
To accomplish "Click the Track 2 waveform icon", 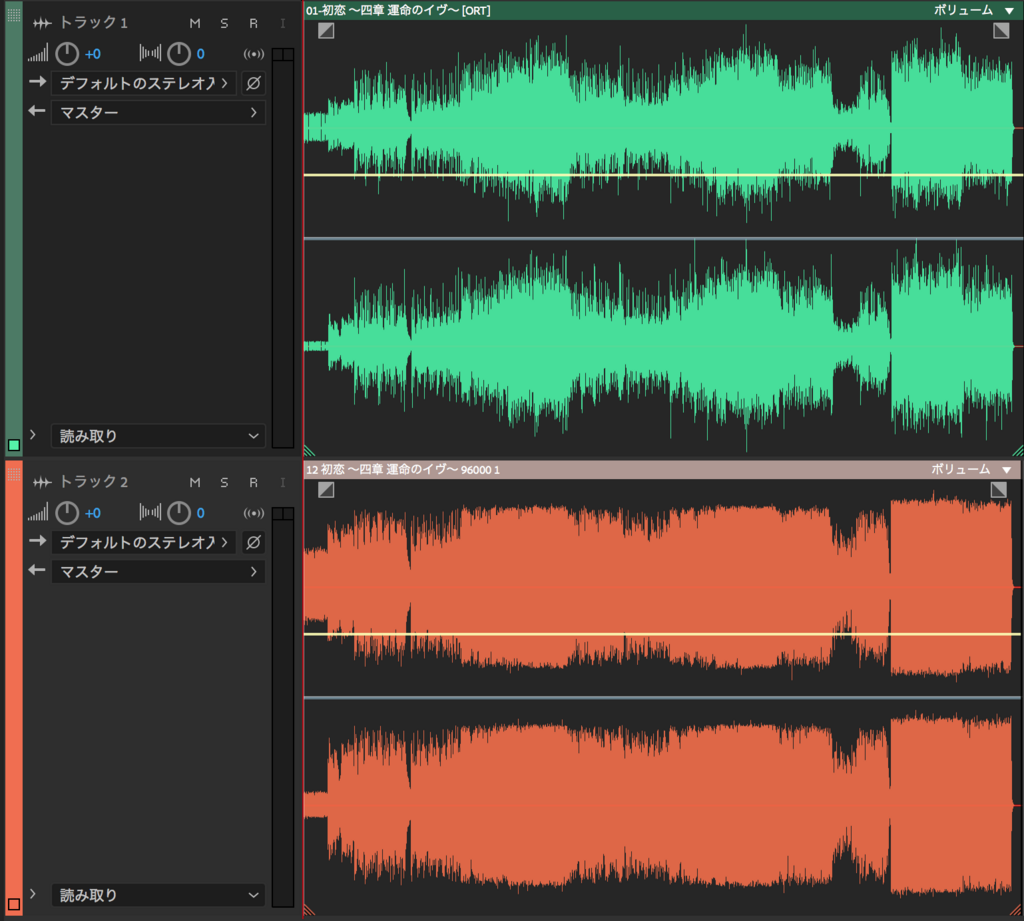I will pos(42,483).
